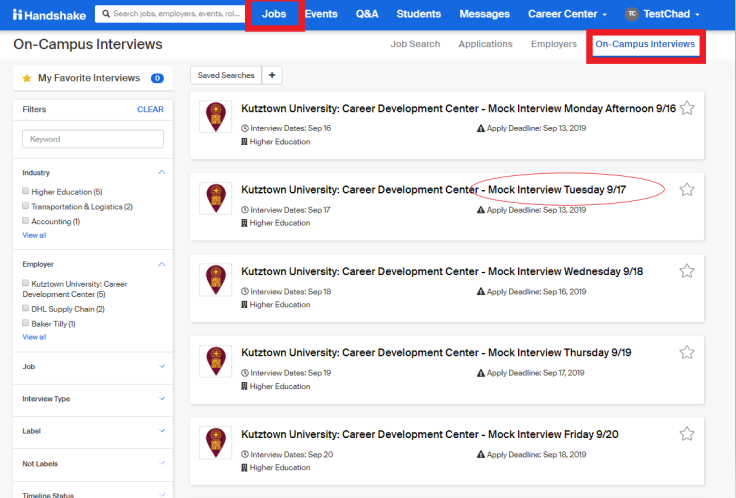
Task: Switch to the Applications tab
Action: coord(484,44)
